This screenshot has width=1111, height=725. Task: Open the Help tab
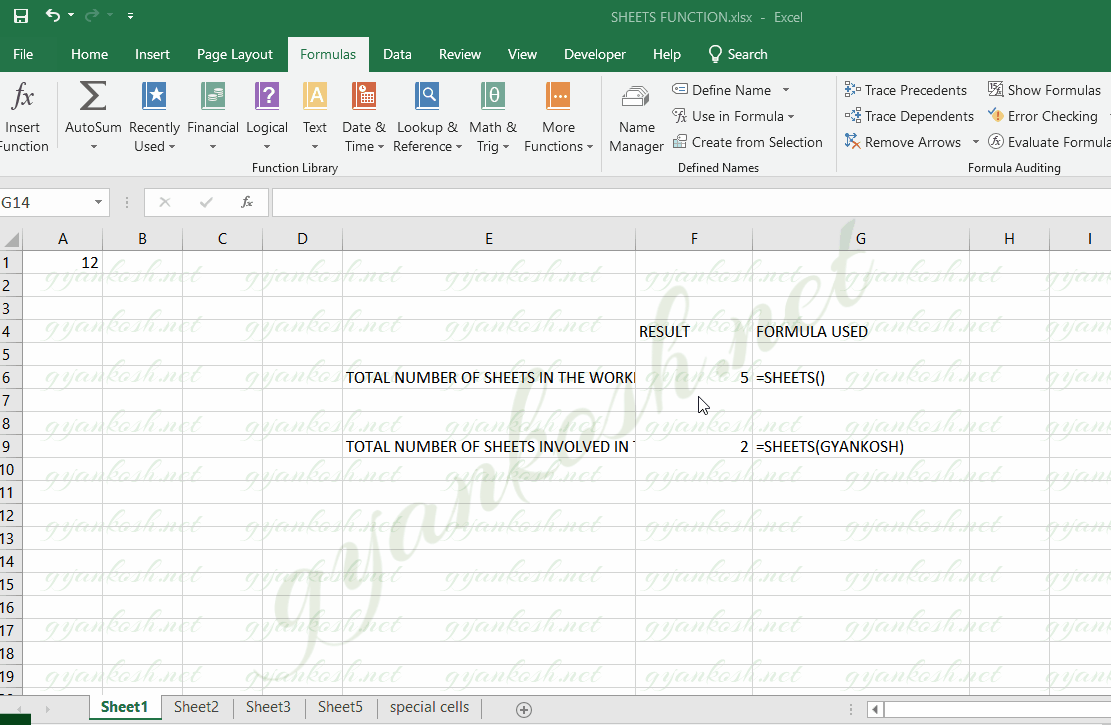(x=667, y=55)
